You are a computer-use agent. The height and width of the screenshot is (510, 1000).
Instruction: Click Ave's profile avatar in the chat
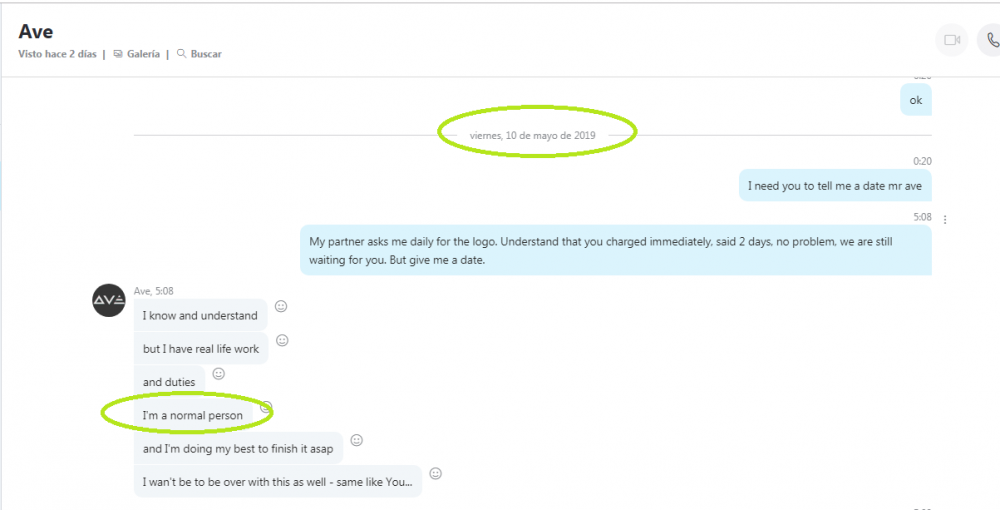109,300
